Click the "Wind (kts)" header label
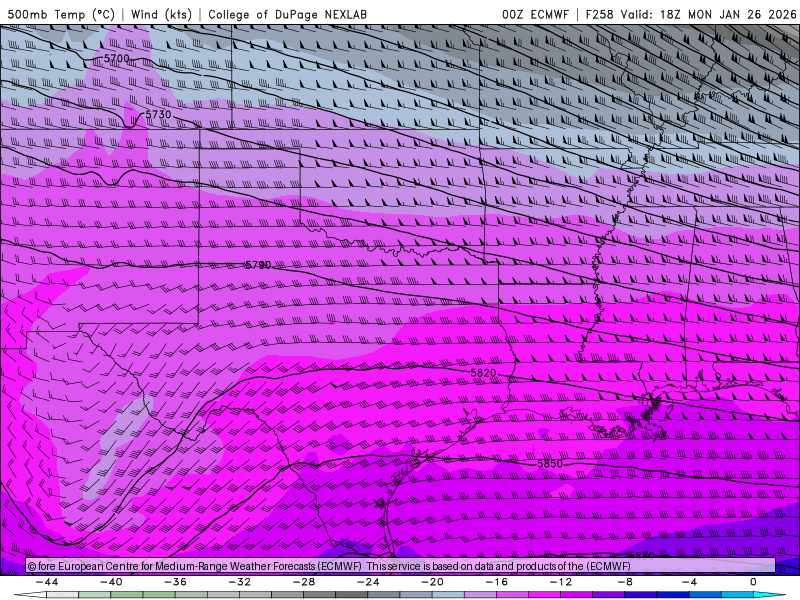 pos(161,14)
